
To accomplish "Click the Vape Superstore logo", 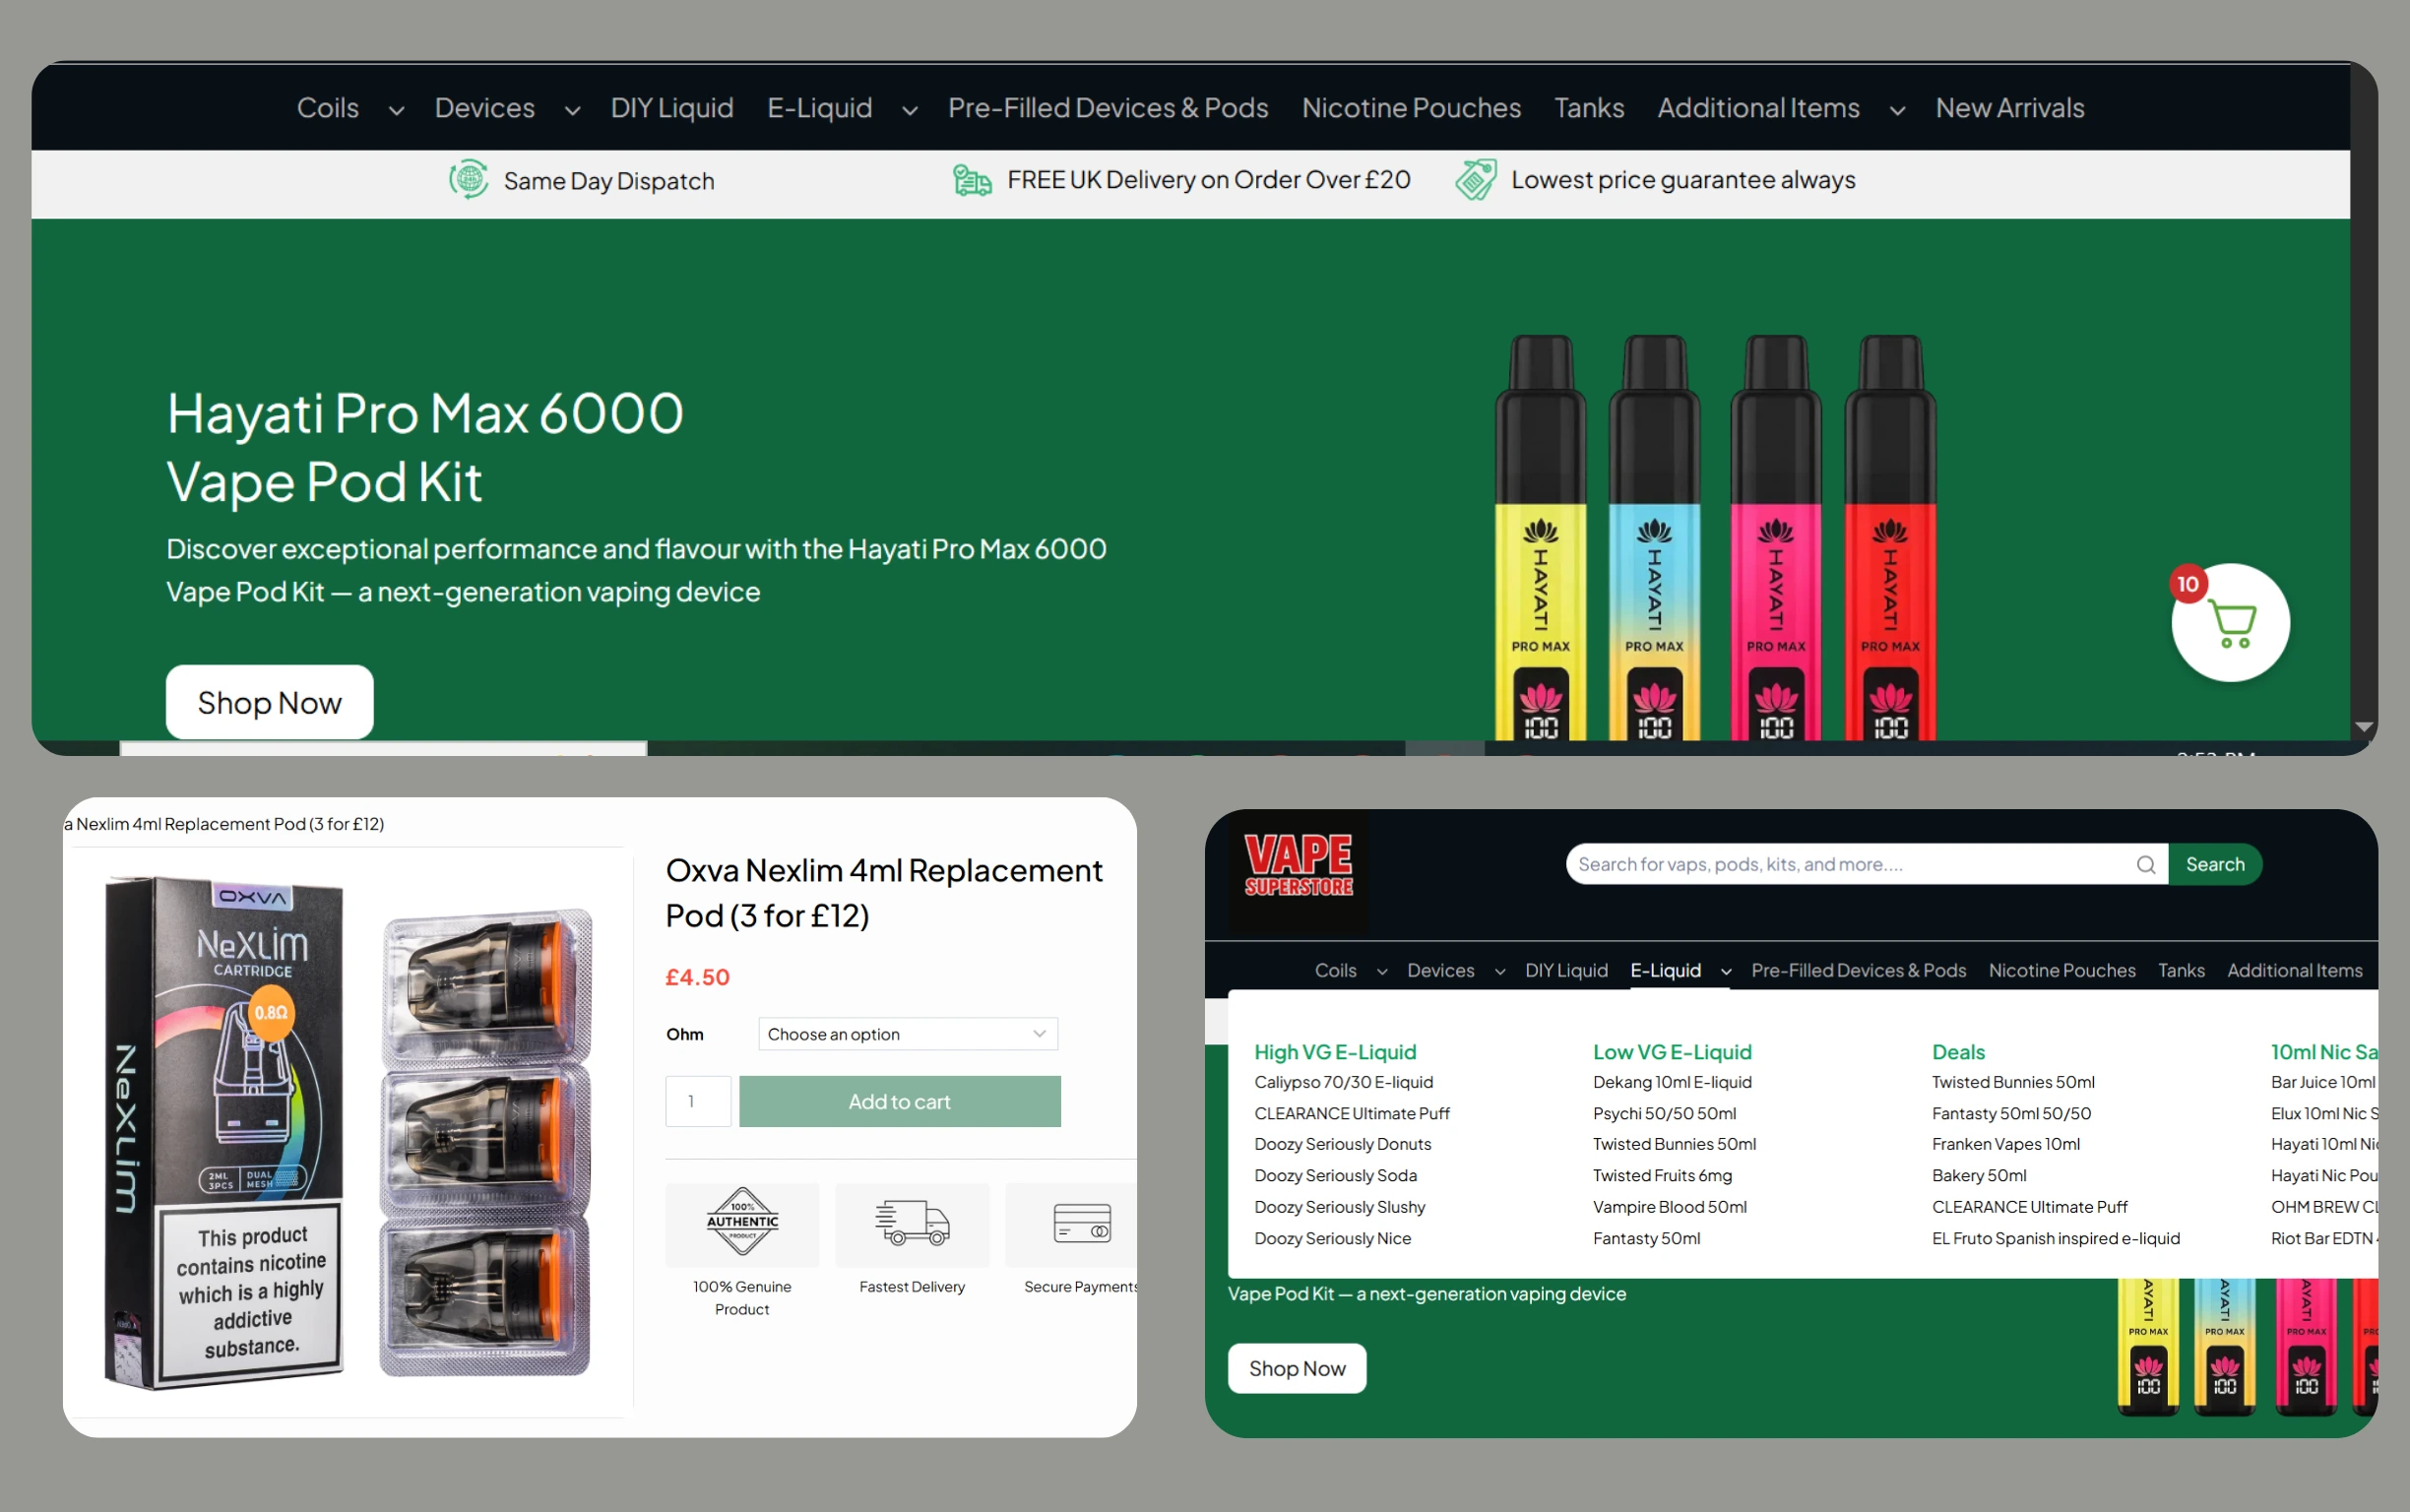I will pyautogui.click(x=1298, y=867).
